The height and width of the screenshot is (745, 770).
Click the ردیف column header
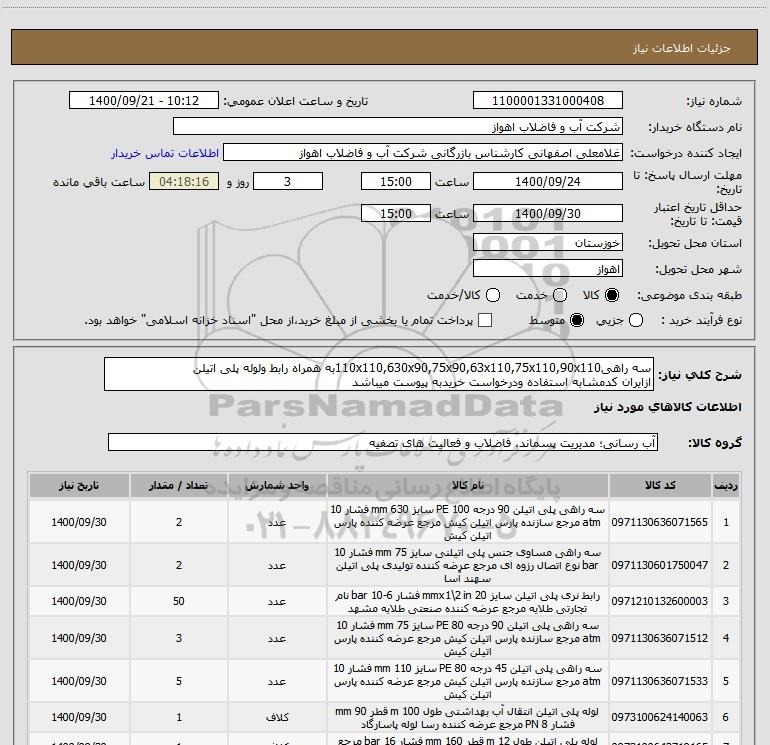point(726,485)
